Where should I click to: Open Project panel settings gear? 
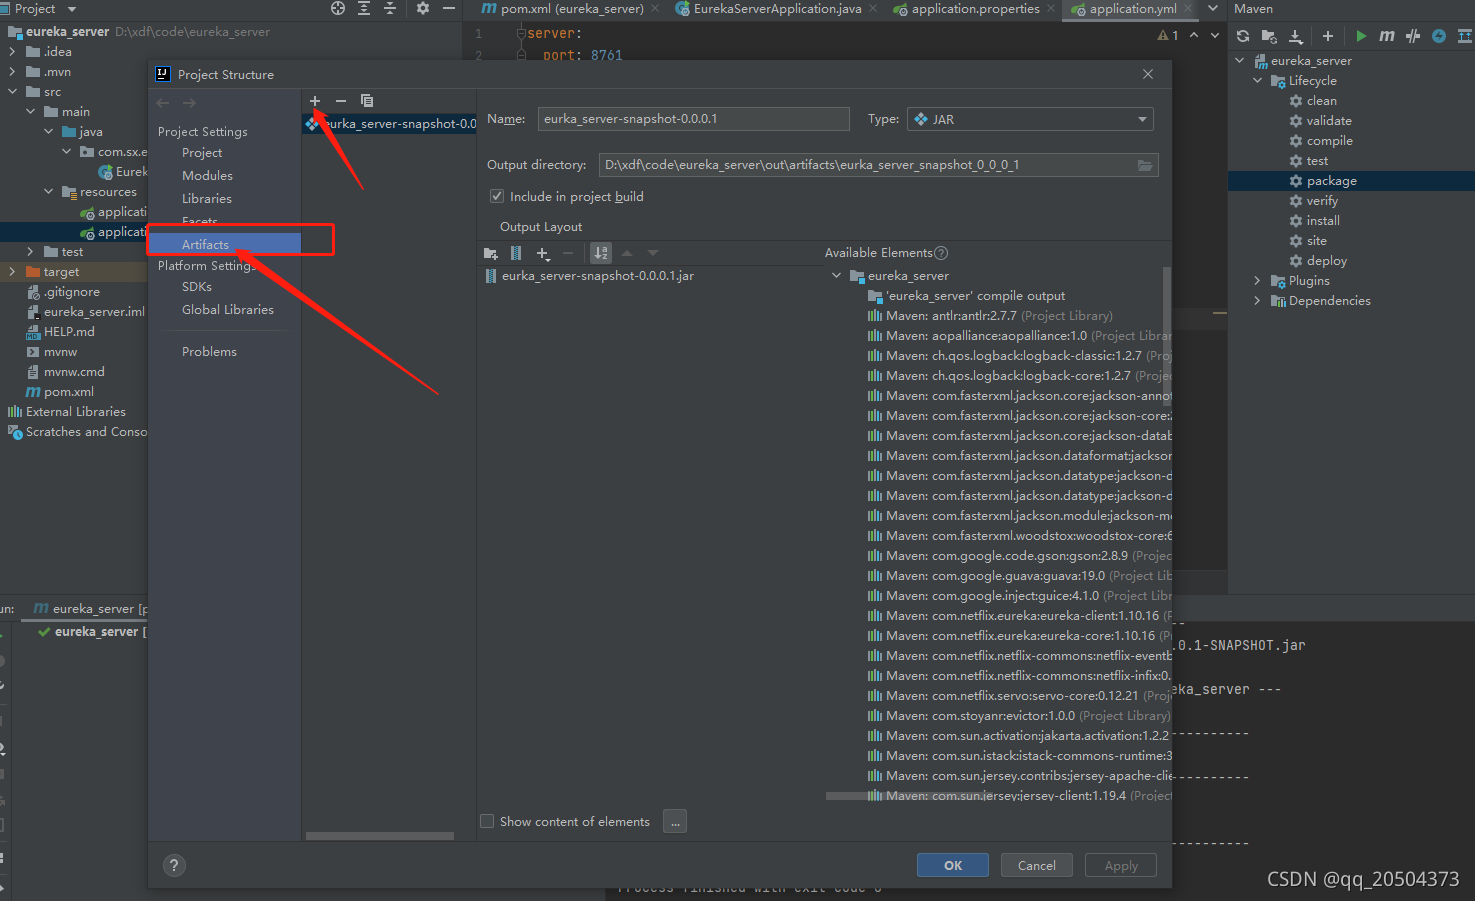point(423,8)
